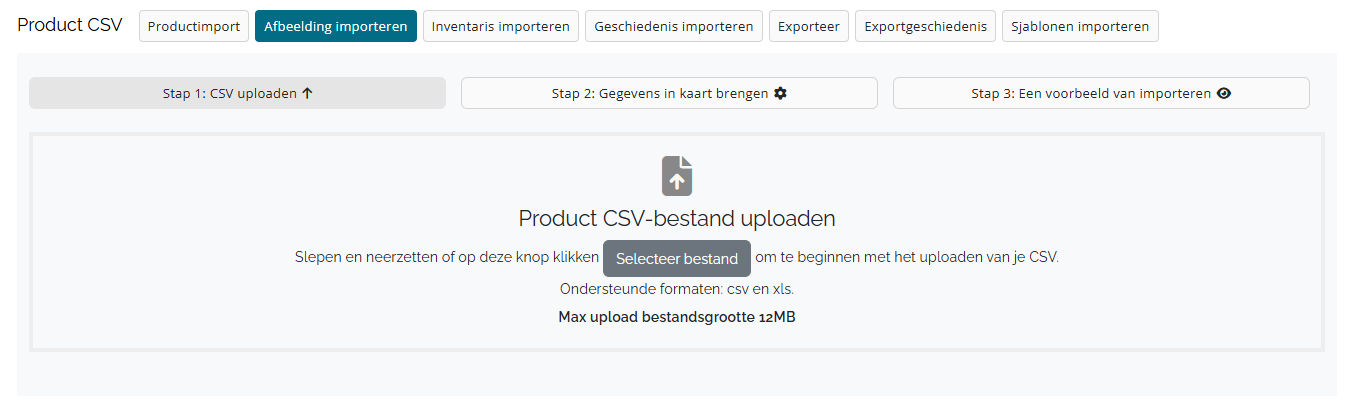Image resolution: width=1349 pixels, height=407 pixels.
Task: Go to the Exporteer tab
Action: (809, 26)
